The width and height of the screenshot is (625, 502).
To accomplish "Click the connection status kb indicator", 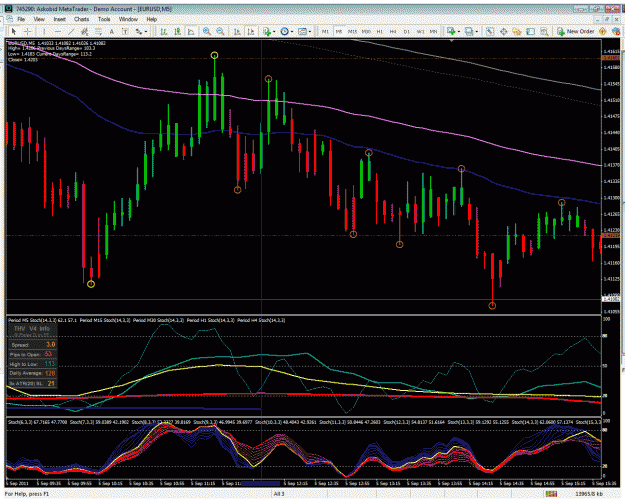I will click(588, 494).
